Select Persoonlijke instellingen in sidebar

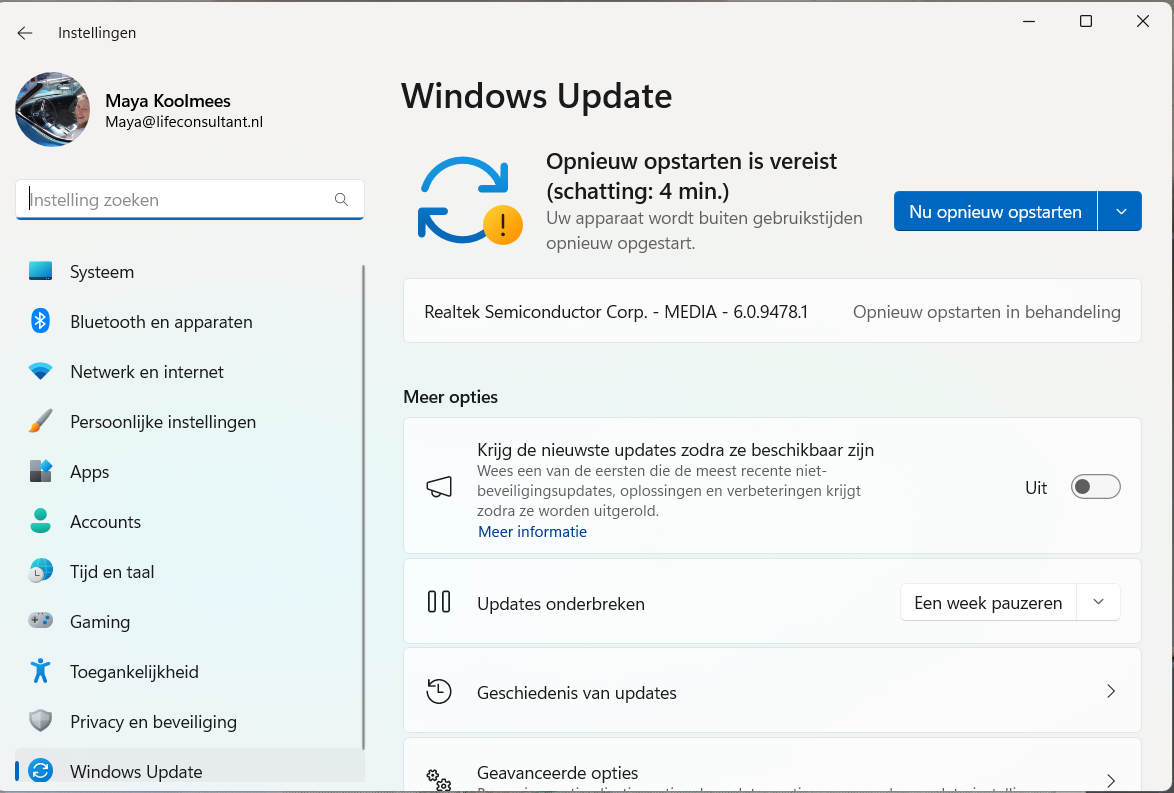pyautogui.click(x=189, y=422)
